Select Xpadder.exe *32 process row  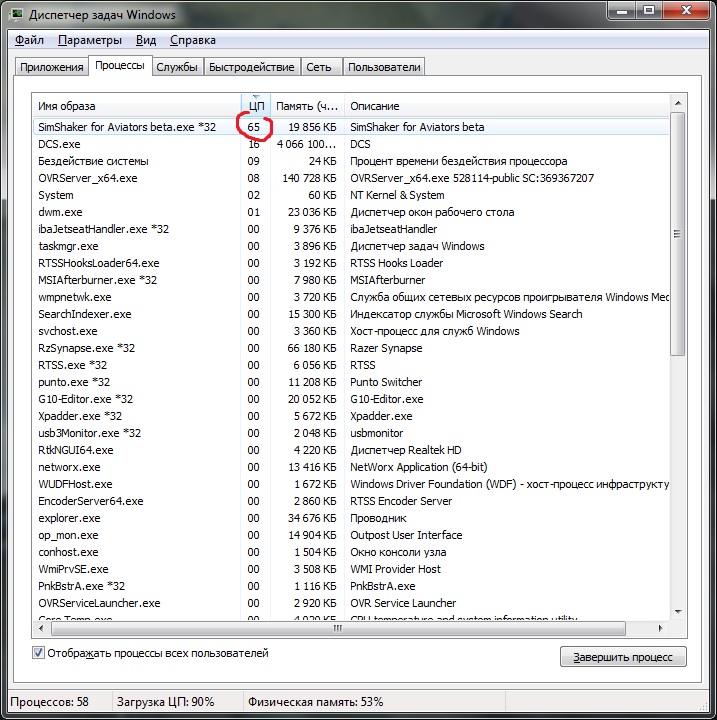tap(351, 416)
